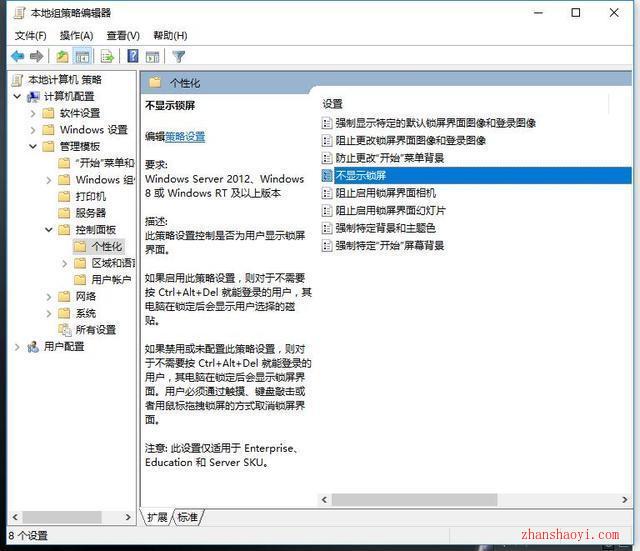
Task: Select 防止更改"开始"菜单背景 policy text
Action: [389, 158]
